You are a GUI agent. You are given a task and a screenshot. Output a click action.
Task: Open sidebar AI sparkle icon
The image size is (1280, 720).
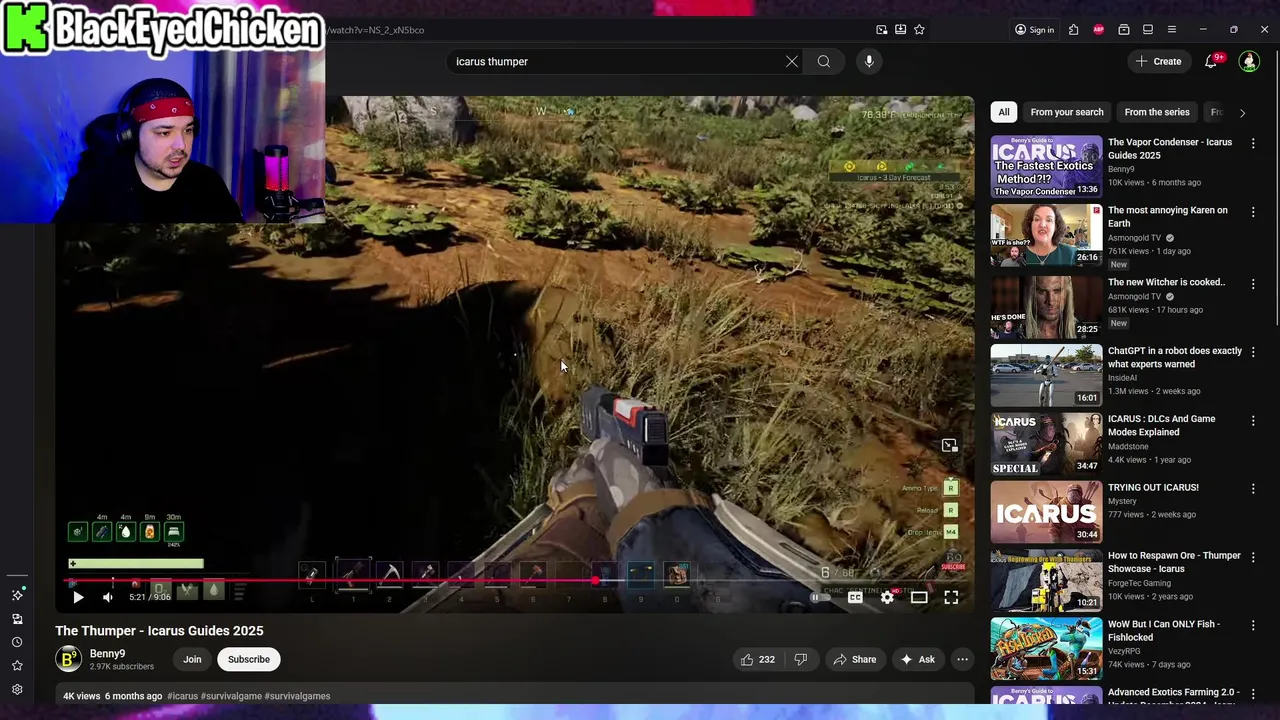click(x=17, y=595)
